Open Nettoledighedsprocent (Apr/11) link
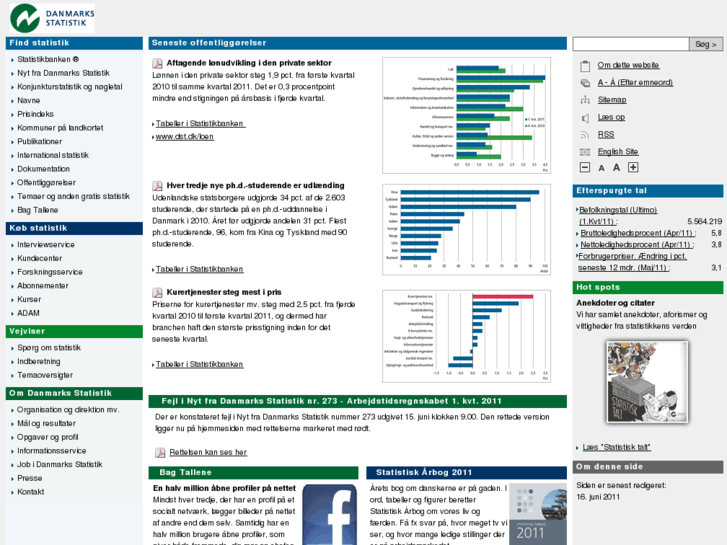 click(x=637, y=245)
